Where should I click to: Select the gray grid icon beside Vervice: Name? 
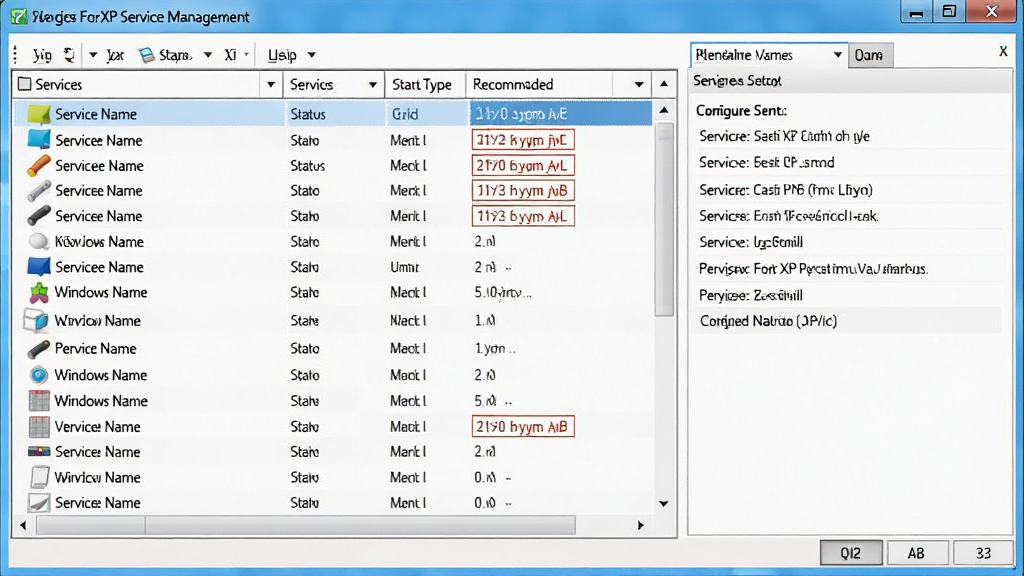point(39,426)
